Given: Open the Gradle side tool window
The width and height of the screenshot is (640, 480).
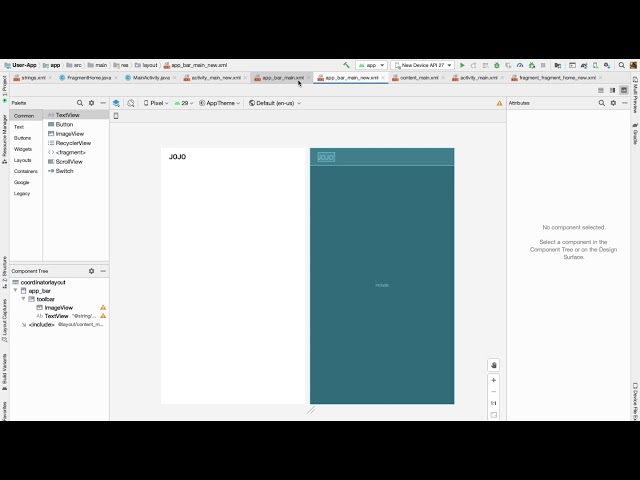Looking at the screenshot, I should click(x=635, y=133).
